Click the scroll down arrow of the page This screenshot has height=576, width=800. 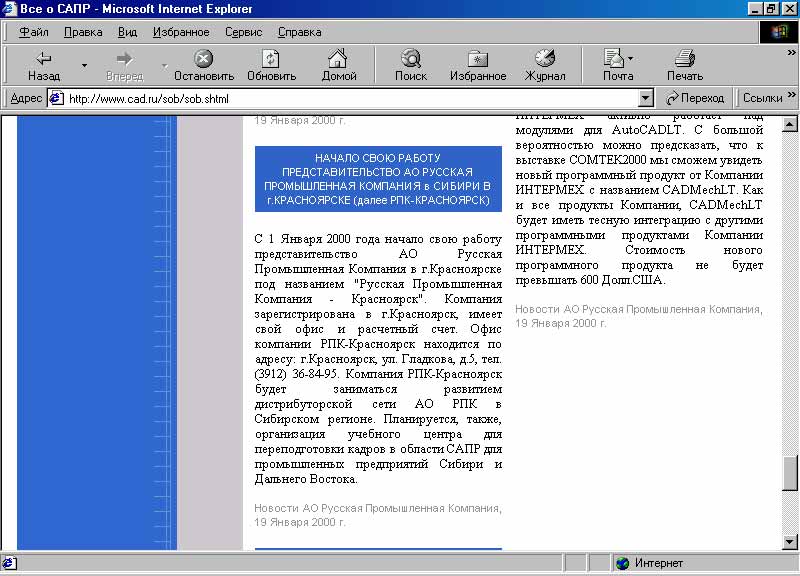tap(790, 542)
